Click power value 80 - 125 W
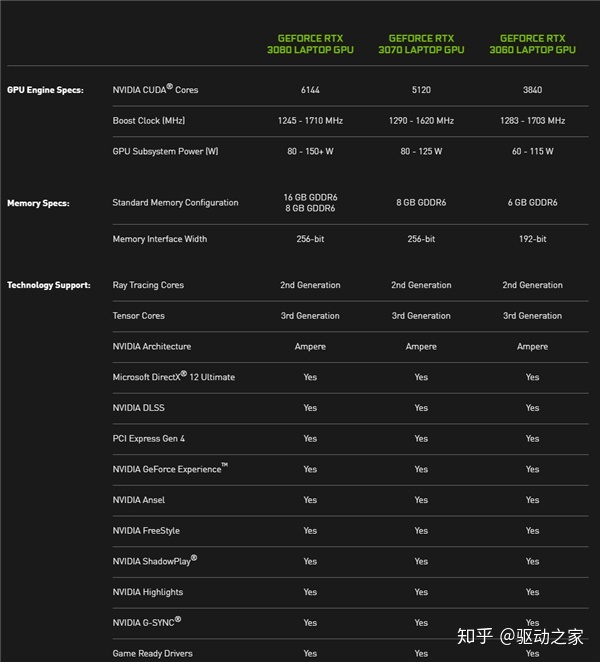600x662 pixels. click(x=421, y=151)
